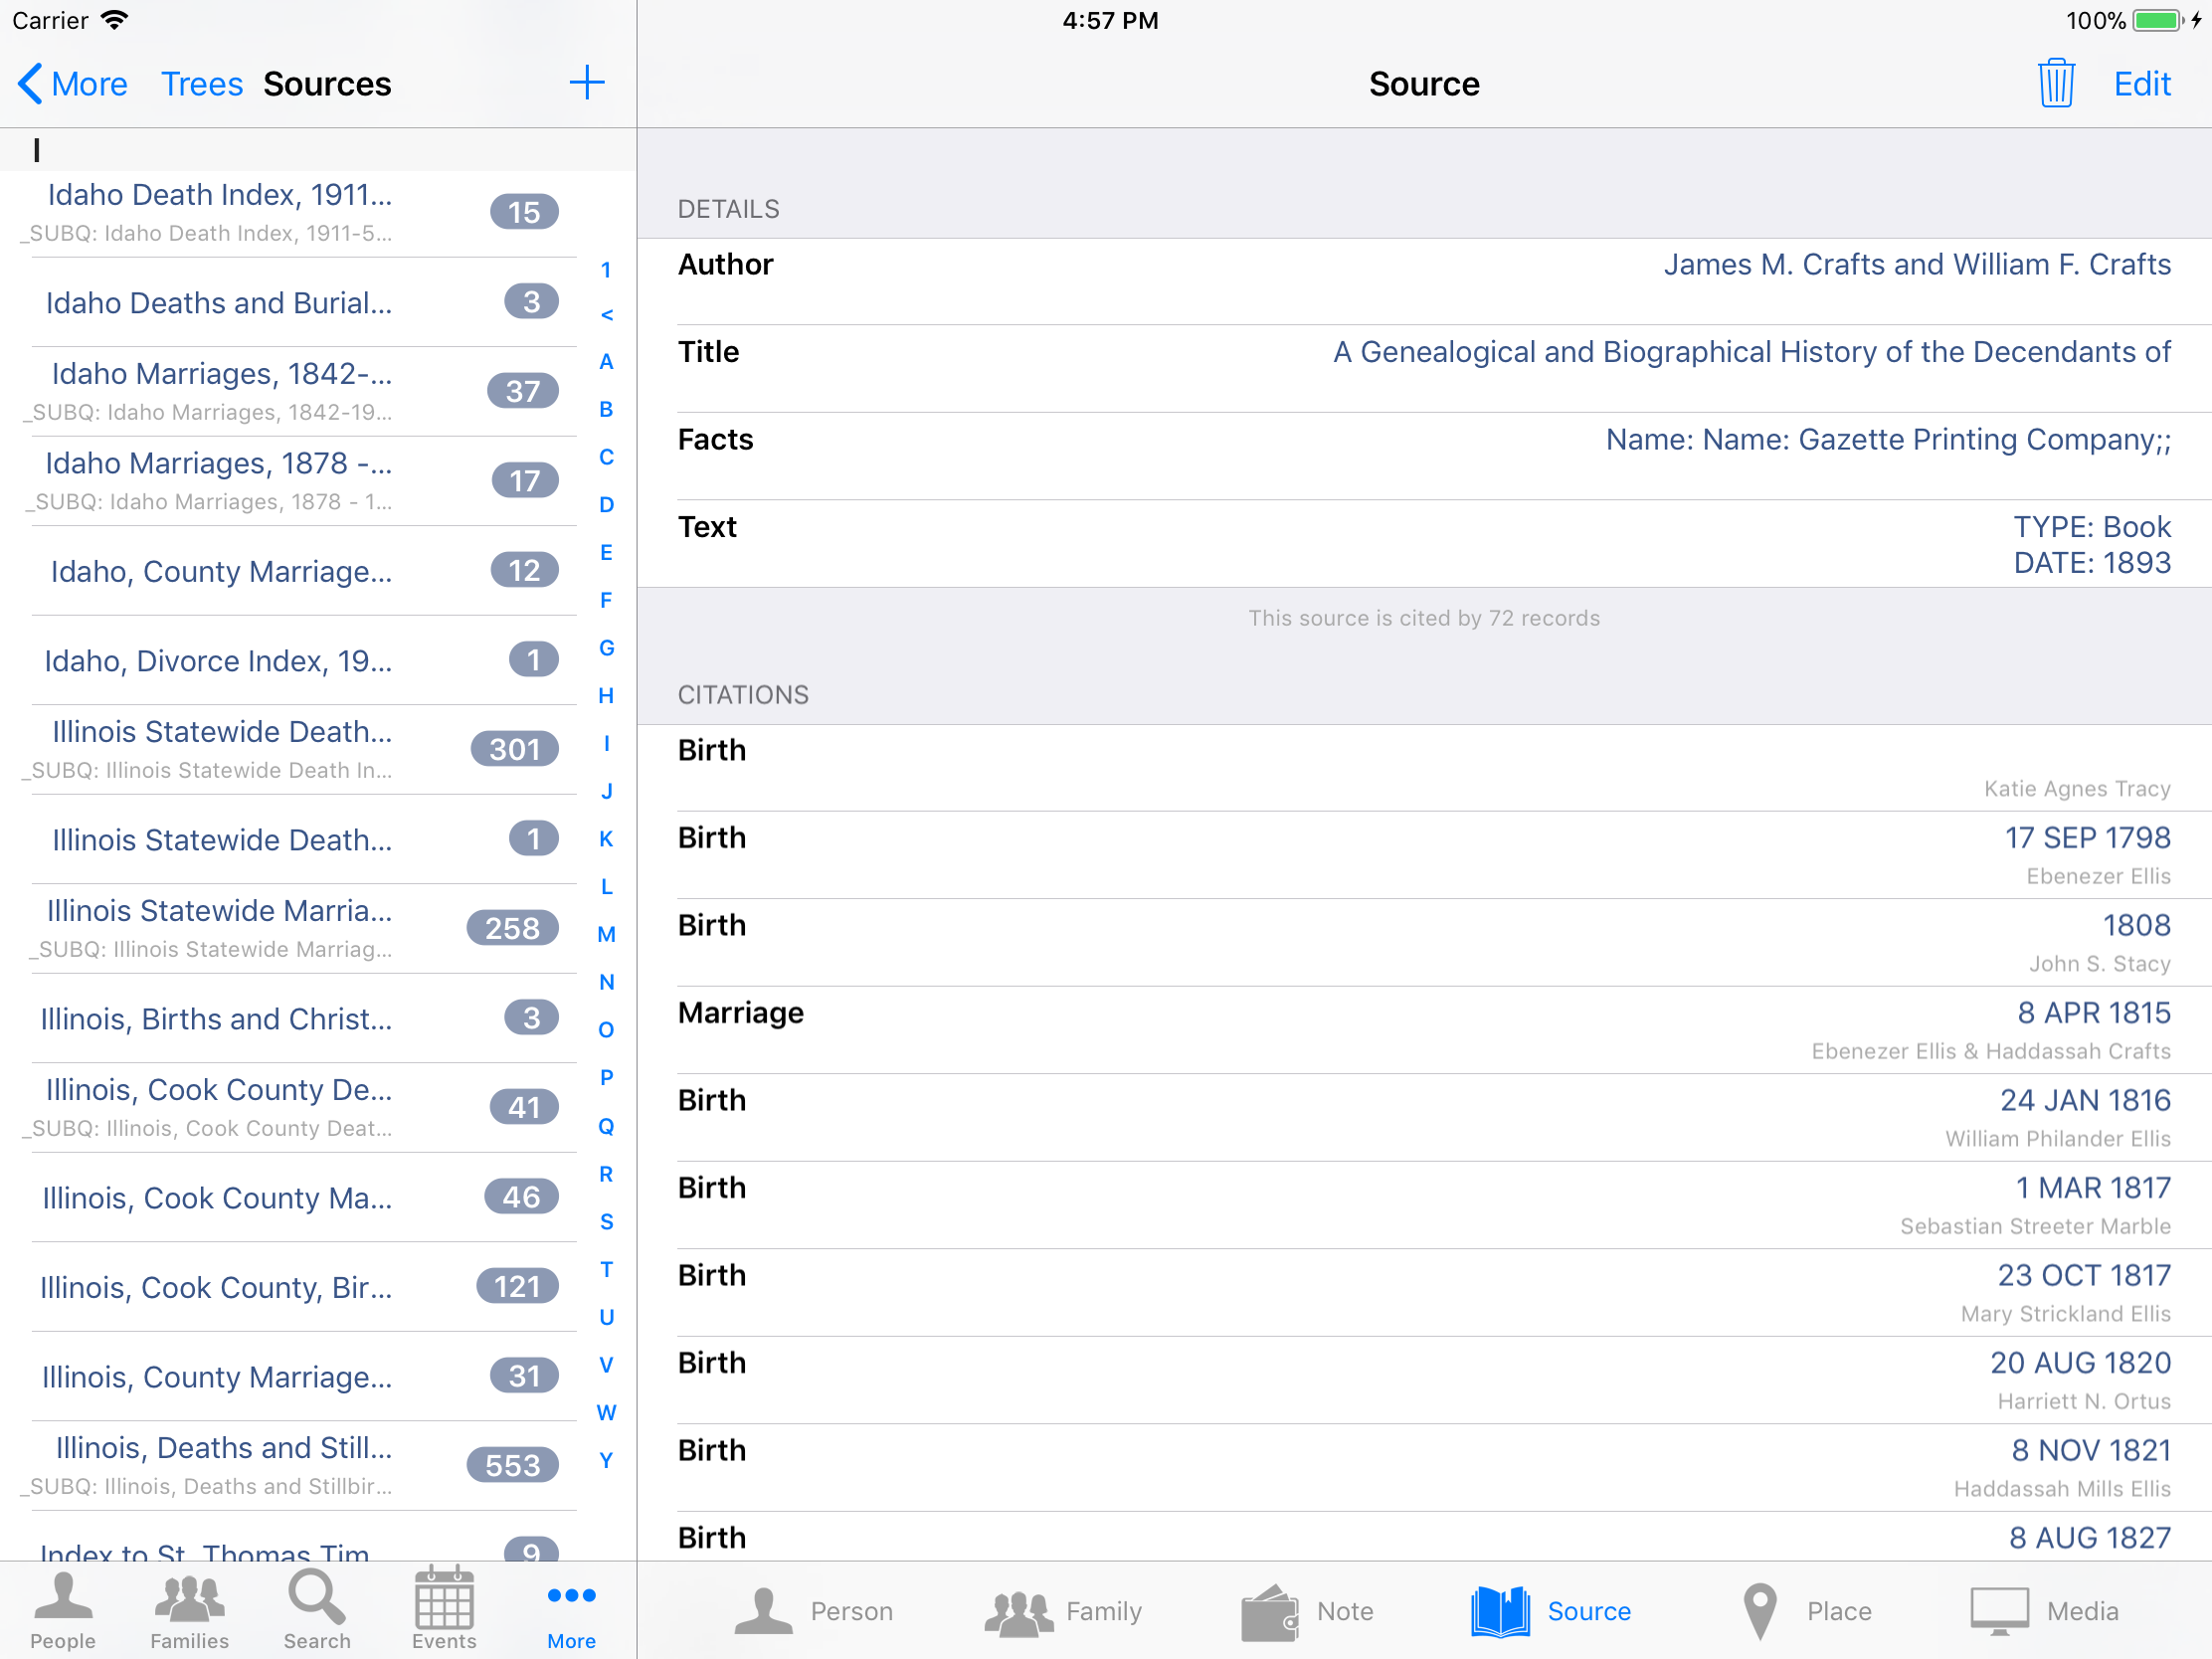Jump to letter S in index
The image size is (2212, 1659).
(606, 1221)
